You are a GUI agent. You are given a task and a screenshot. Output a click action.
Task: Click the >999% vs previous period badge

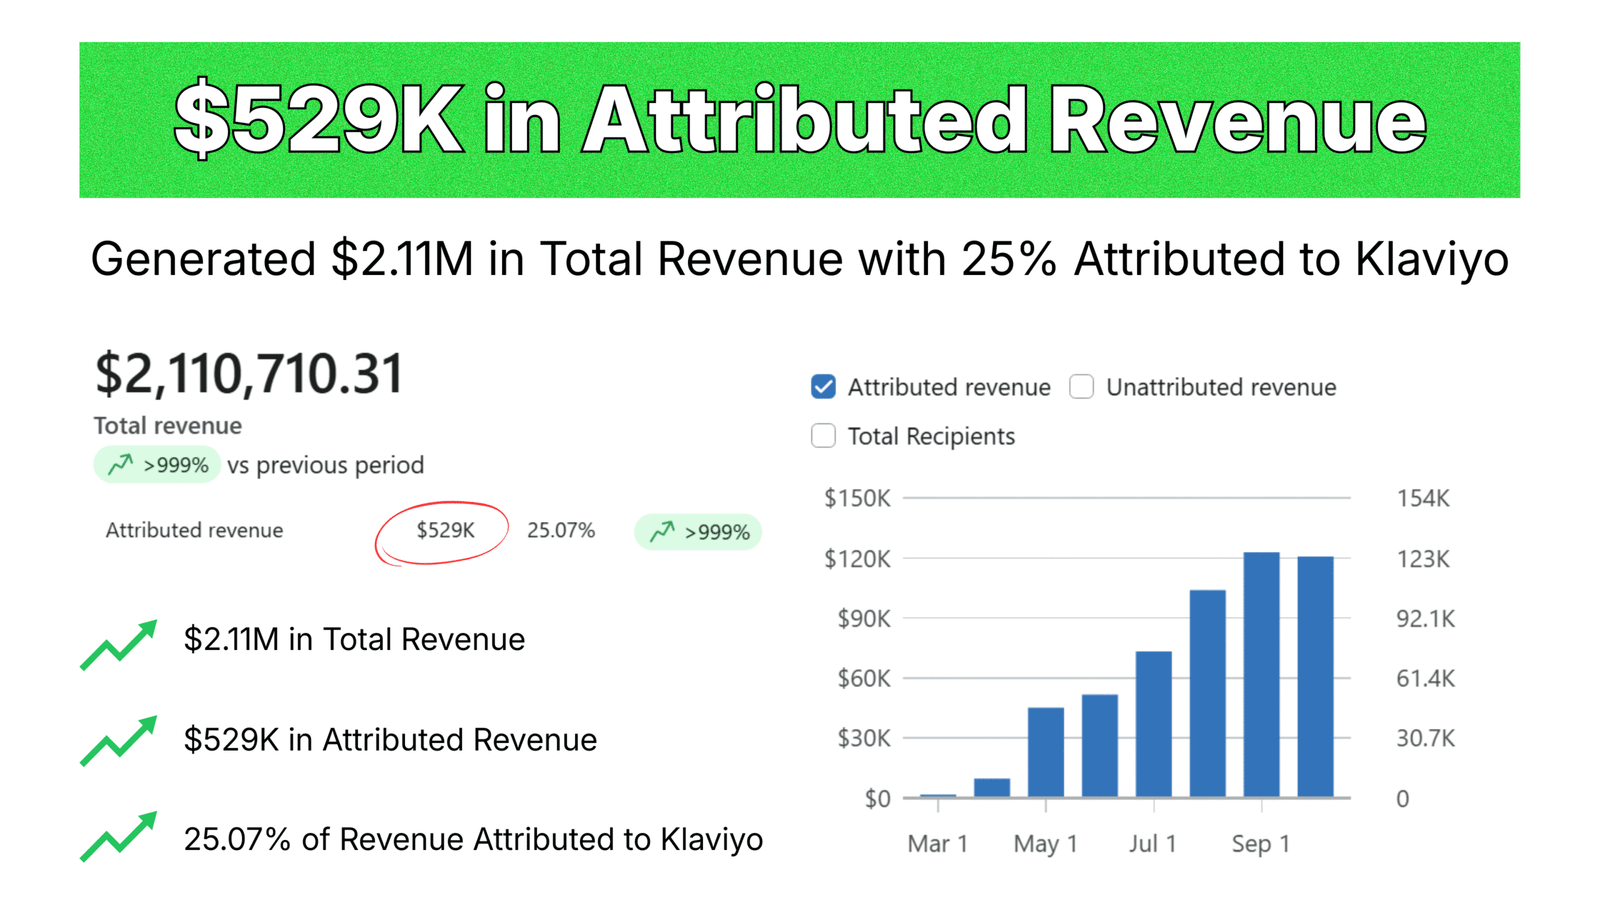coord(157,465)
